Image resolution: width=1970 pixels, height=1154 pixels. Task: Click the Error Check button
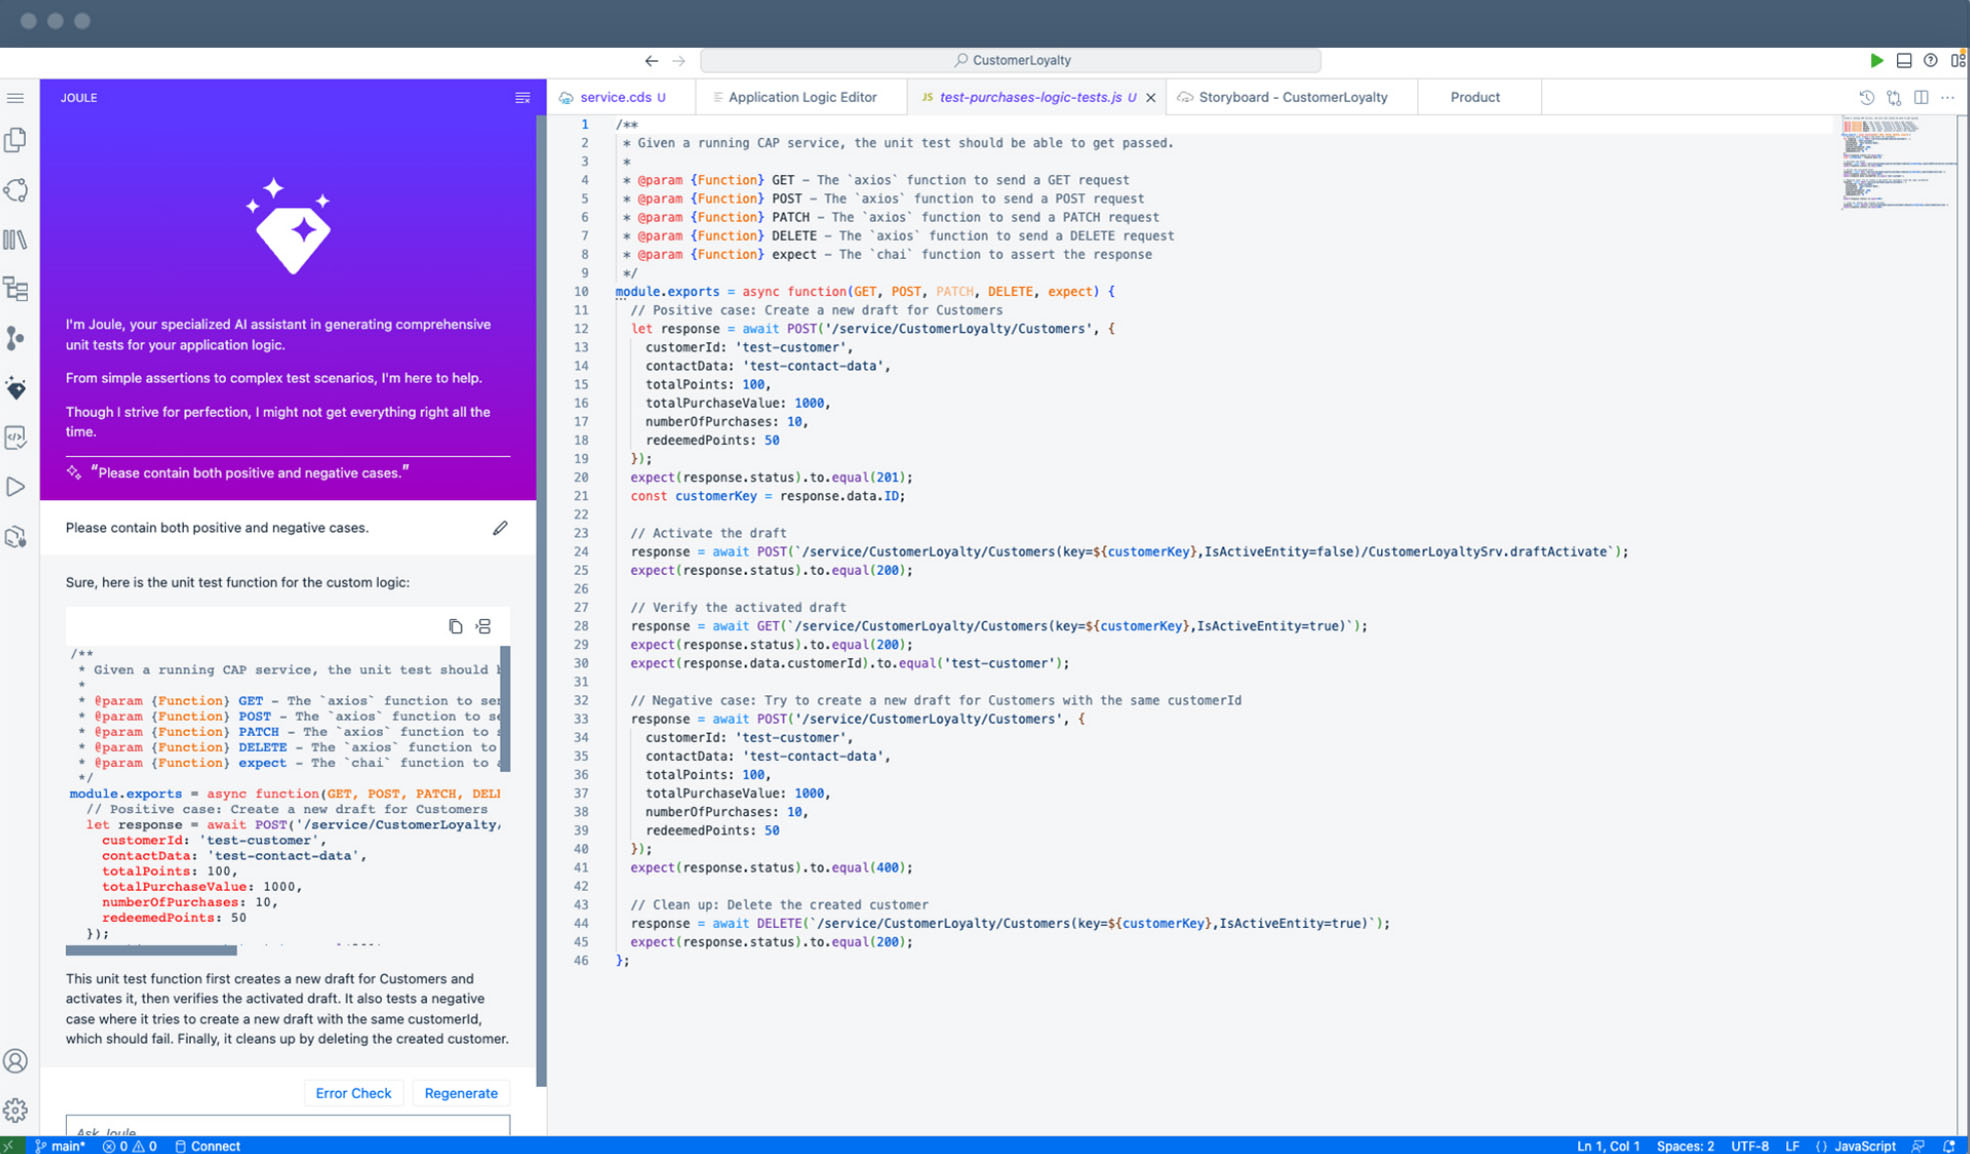tap(353, 1093)
